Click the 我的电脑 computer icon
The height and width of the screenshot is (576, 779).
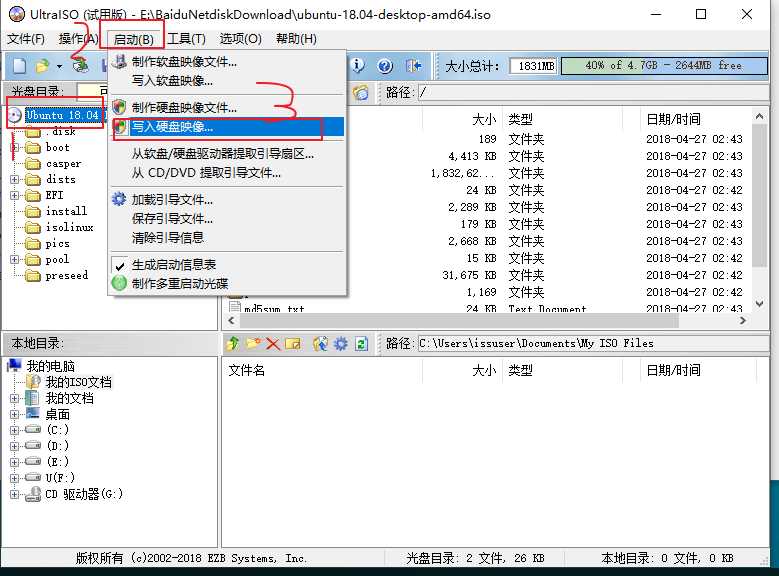(x=14, y=366)
